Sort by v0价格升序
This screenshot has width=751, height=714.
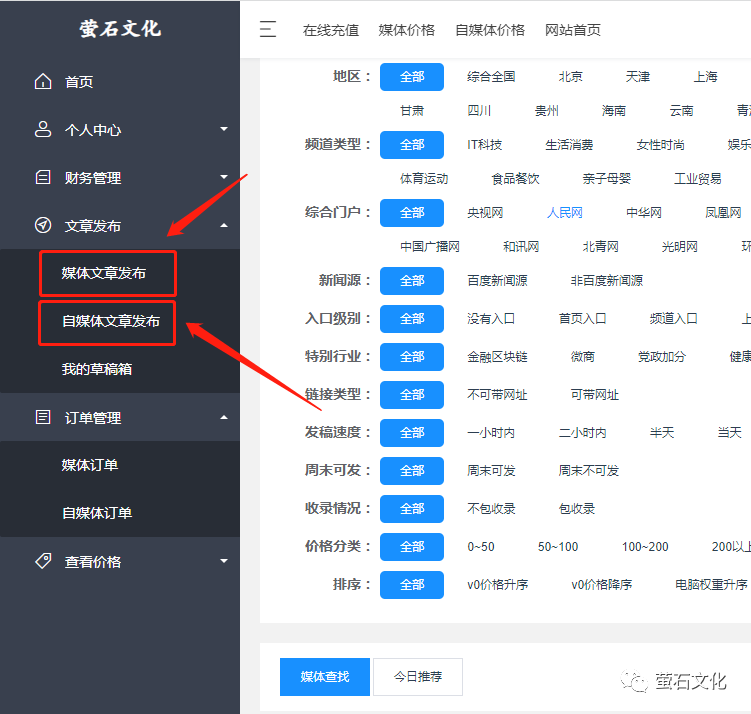tap(498, 585)
